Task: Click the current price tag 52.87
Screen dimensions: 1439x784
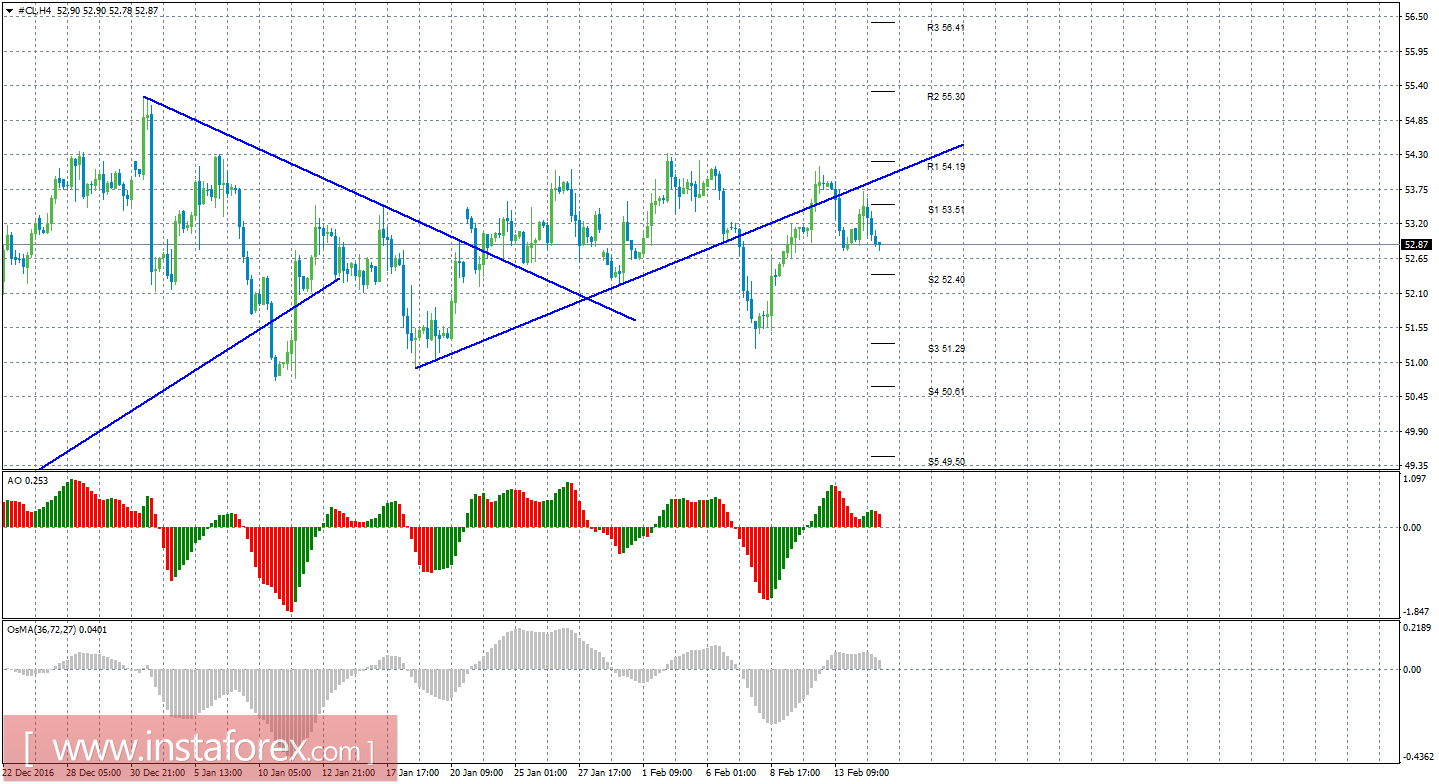Action: coord(1415,244)
